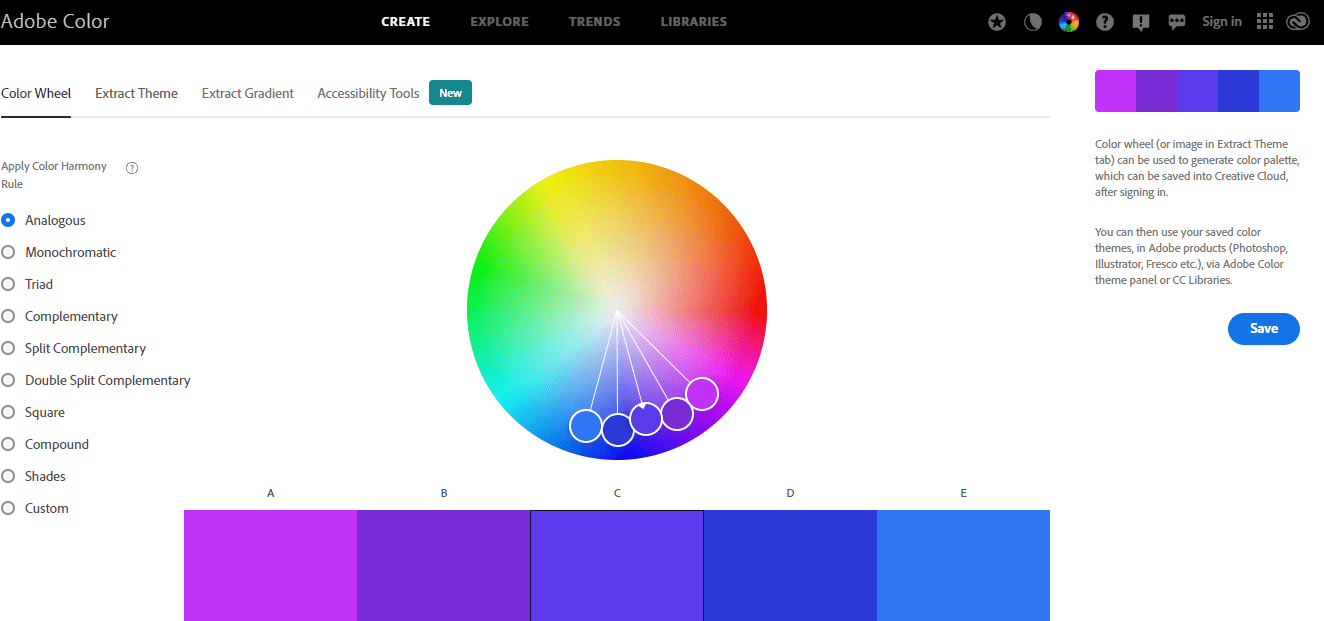Switch to the Extract Theme tab
The image size is (1324, 621).
pos(136,93)
